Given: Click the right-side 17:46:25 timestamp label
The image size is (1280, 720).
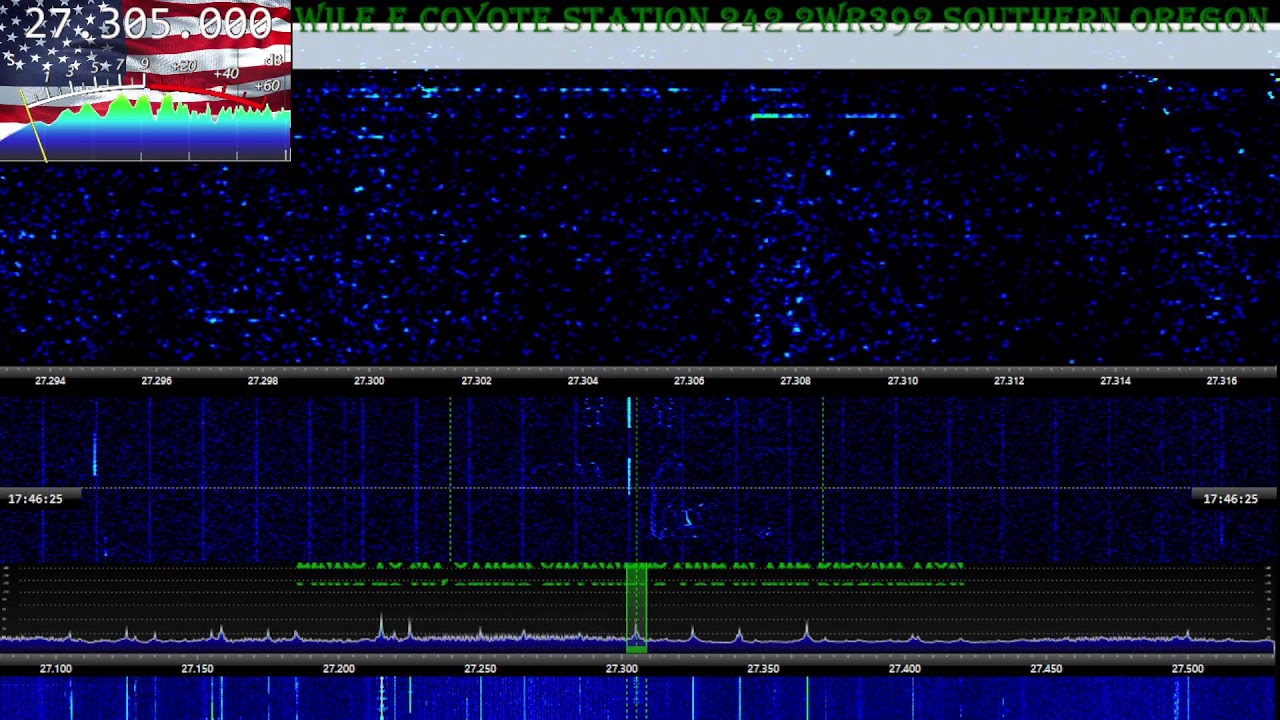Looking at the screenshot, I should pos(1231,499).
